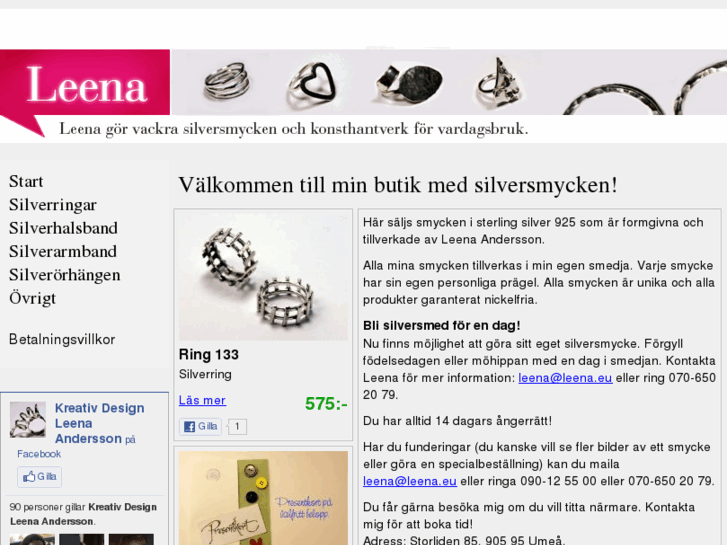The width and height of the screenshot is (727, 545).
Task: Open the Övrigt category
Action: (x=32, y=298)
